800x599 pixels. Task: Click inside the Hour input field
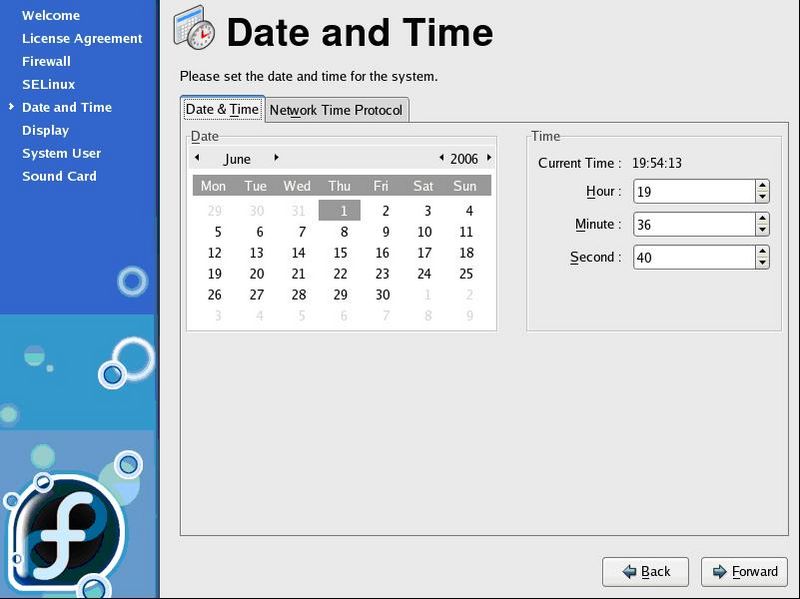(693, 191)
